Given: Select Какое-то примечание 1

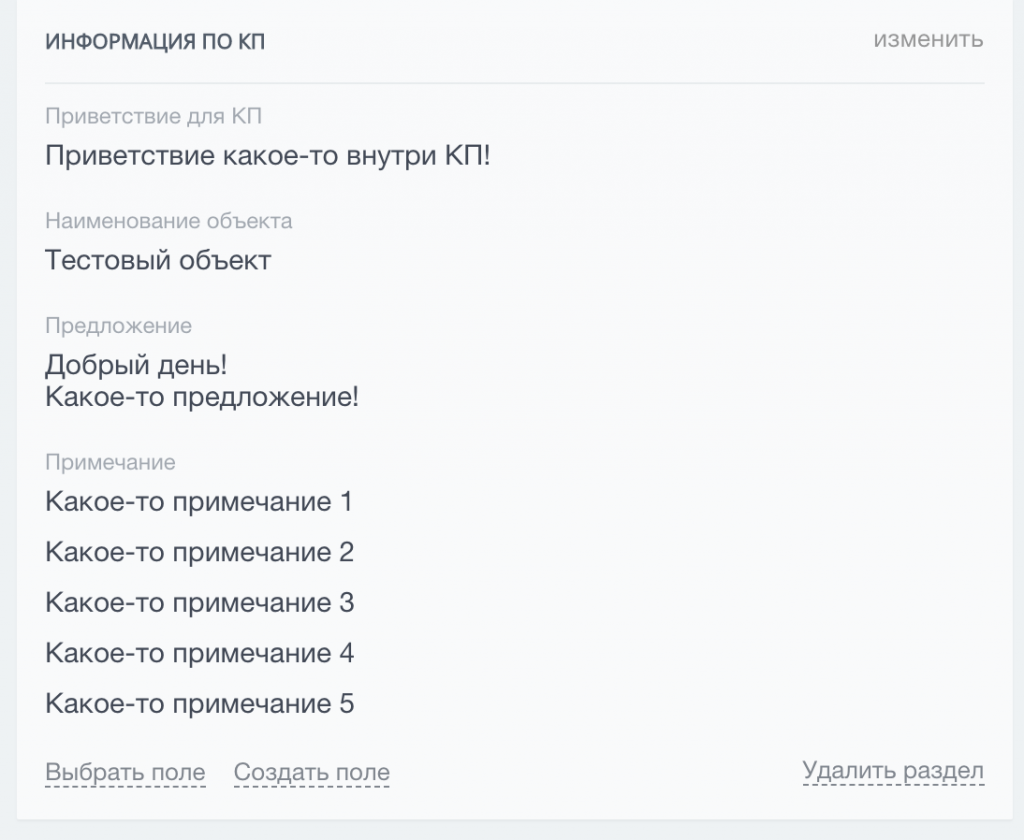Looking at the screenshot, I should click(197, 501).
